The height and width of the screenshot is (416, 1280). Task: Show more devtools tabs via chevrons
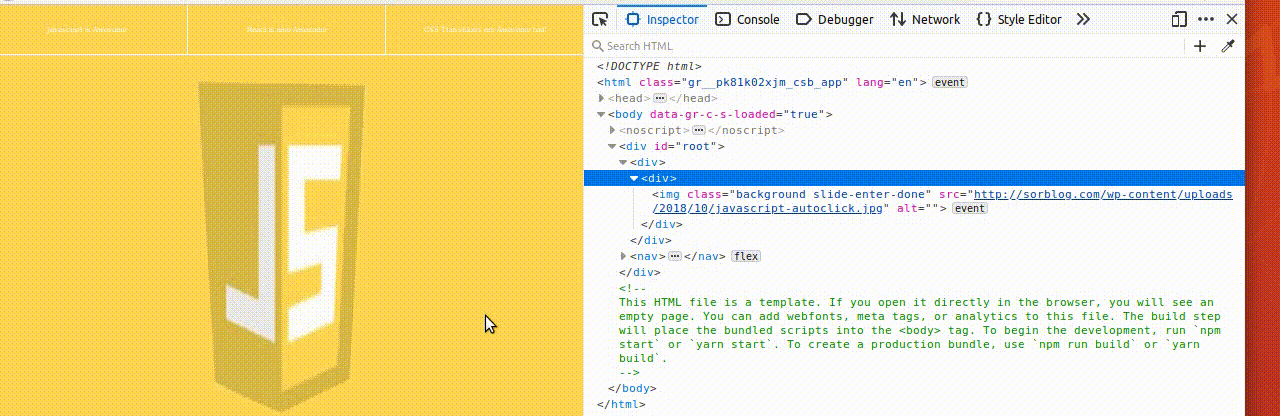pos(1083,19)
